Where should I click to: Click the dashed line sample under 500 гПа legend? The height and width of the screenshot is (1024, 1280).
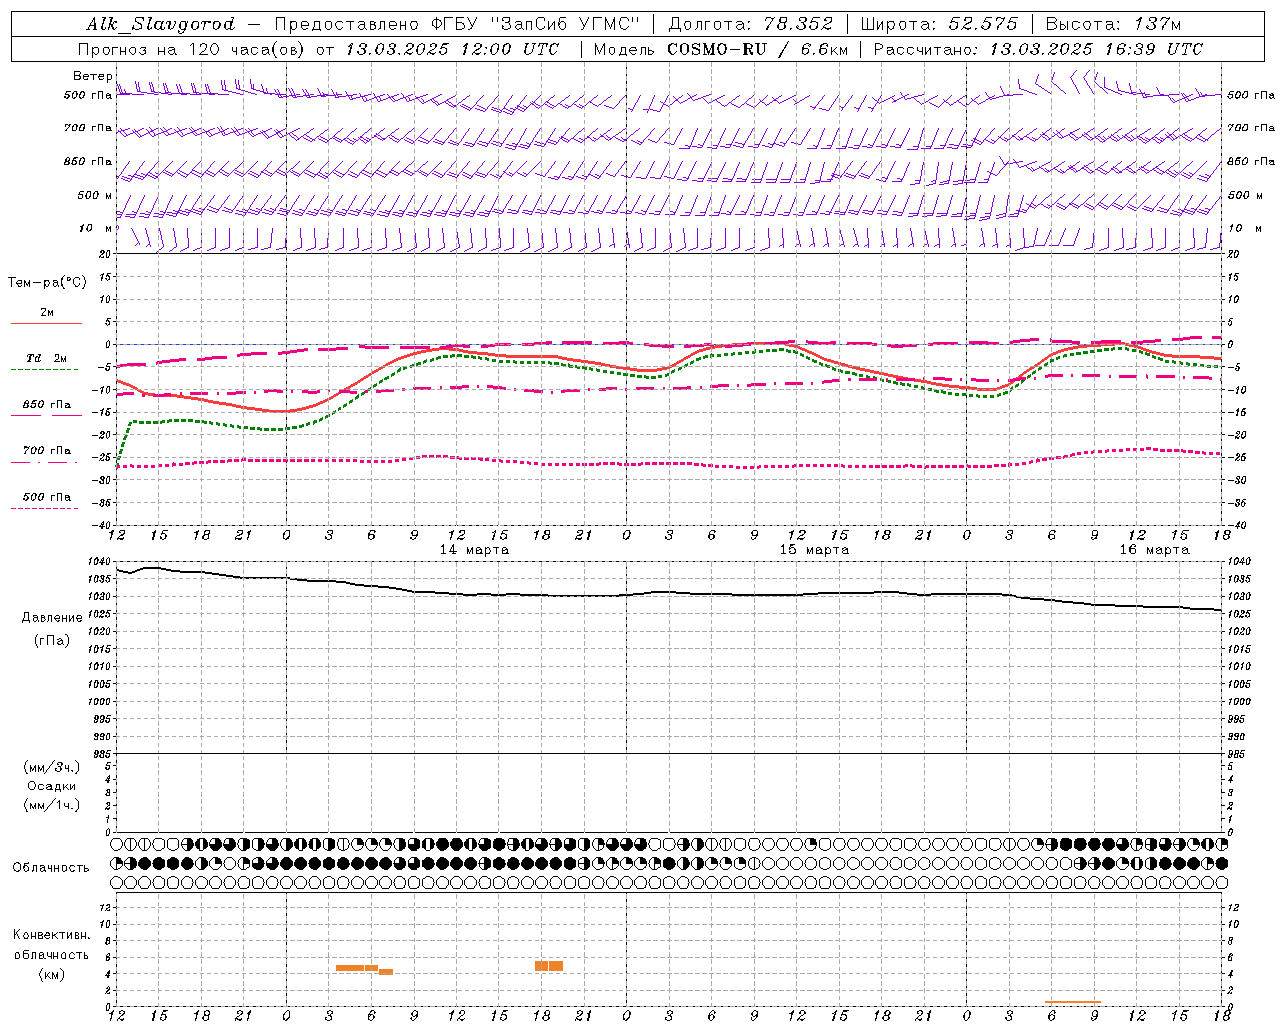tap(45, 508)
